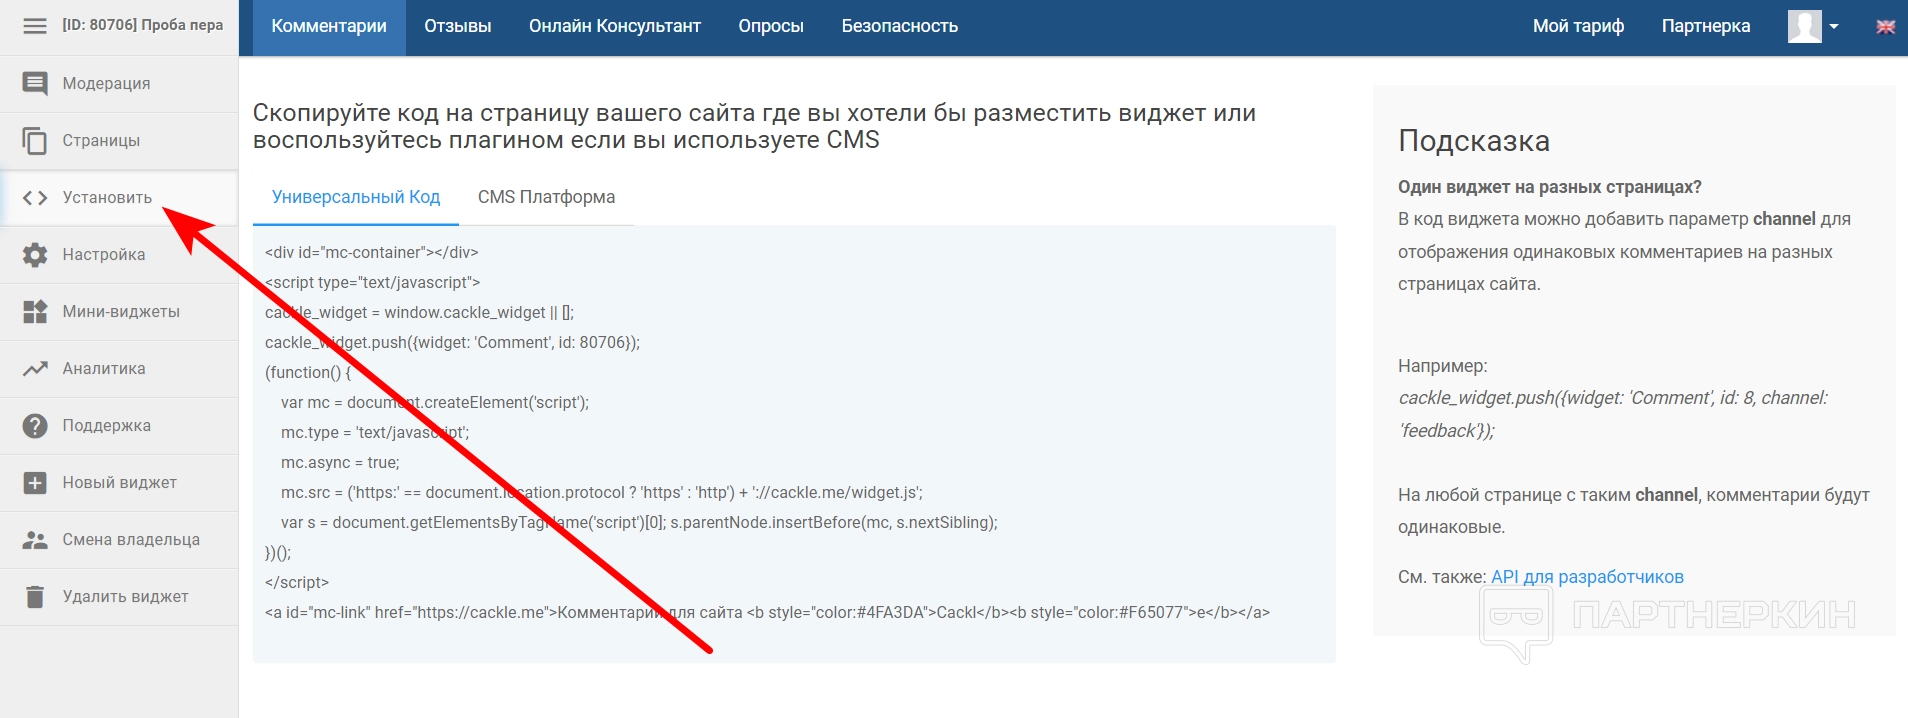Screen dimensions: 1908x718
Task: Switch to the Универсальный Код tab
Action: (x=356, y=198)
